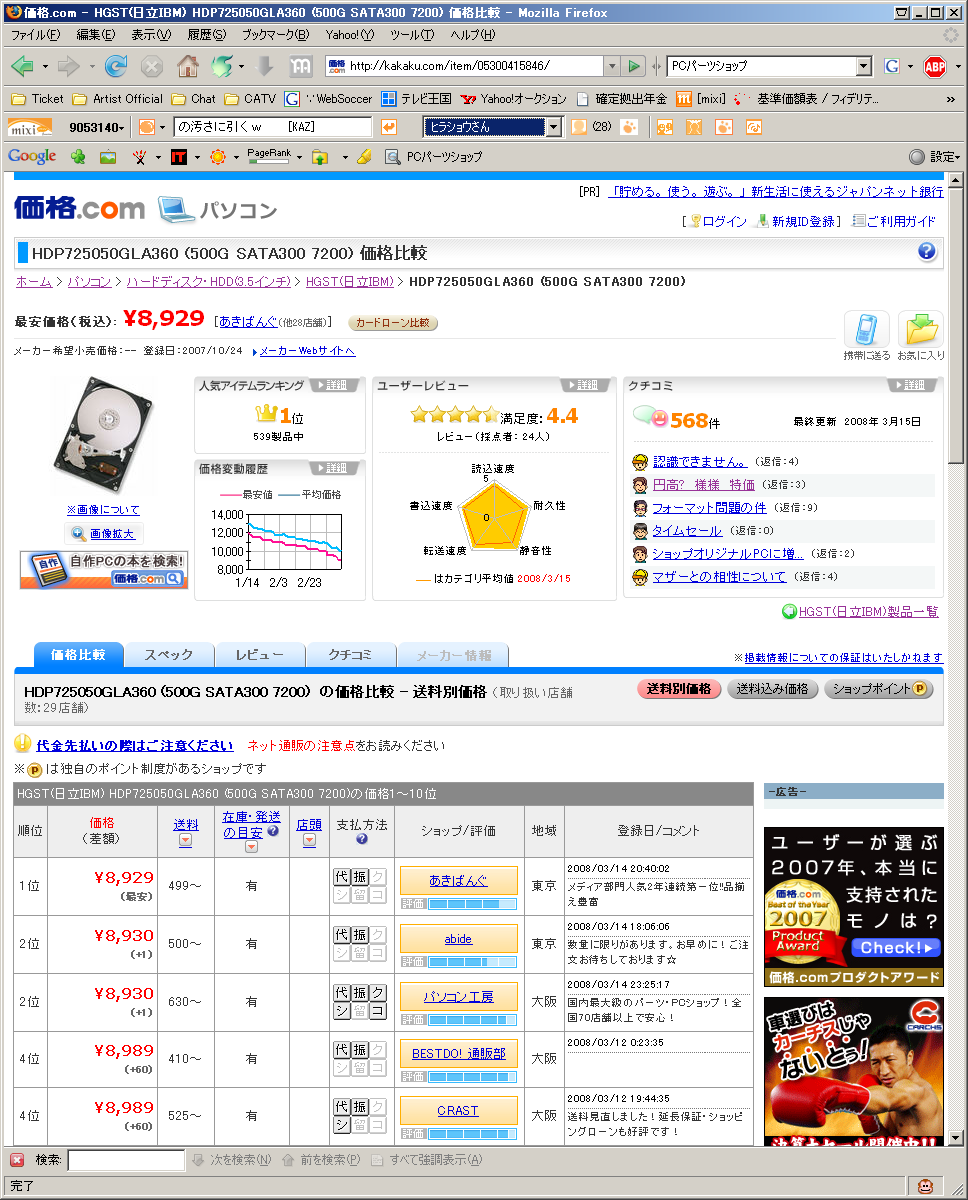
Task: Open the パソコン工房 shop link
Action: (459, 996)
